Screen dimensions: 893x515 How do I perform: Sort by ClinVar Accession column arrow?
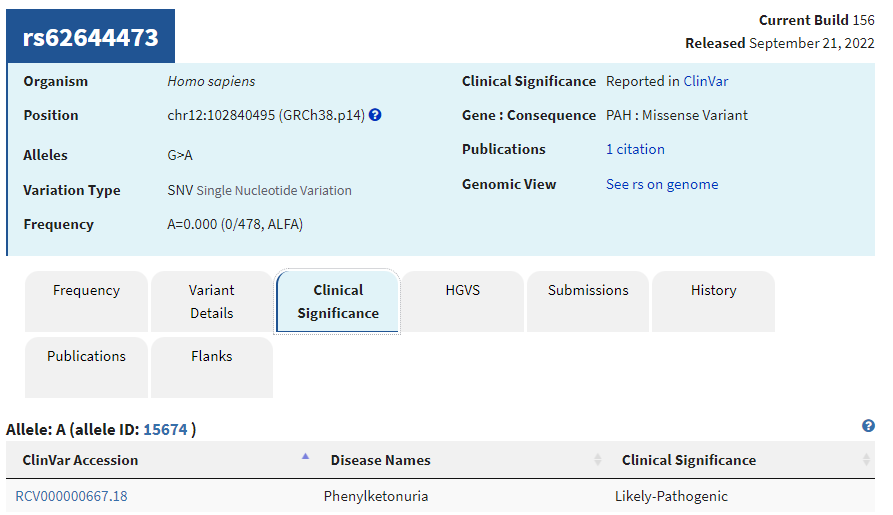click(x=305, y=456)
